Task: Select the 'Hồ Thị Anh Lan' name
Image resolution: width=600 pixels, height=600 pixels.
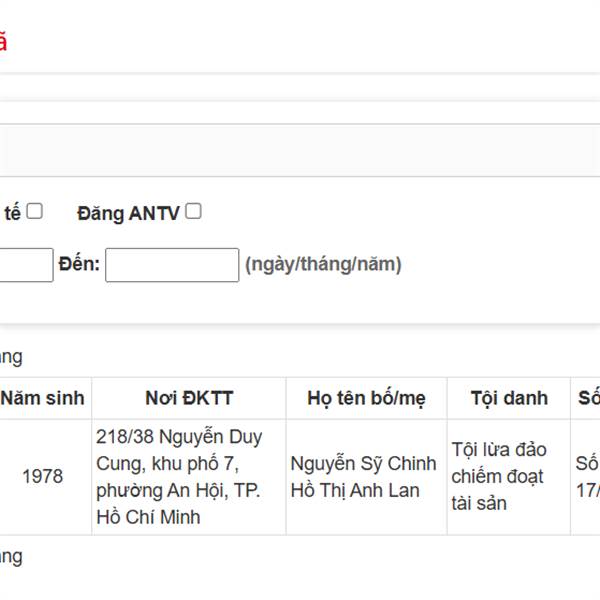Action: pyautogui.click(x=355, y=490)
